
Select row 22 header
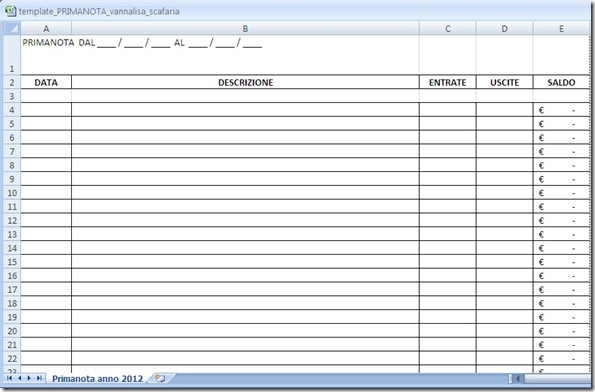(x=12, y=359)
